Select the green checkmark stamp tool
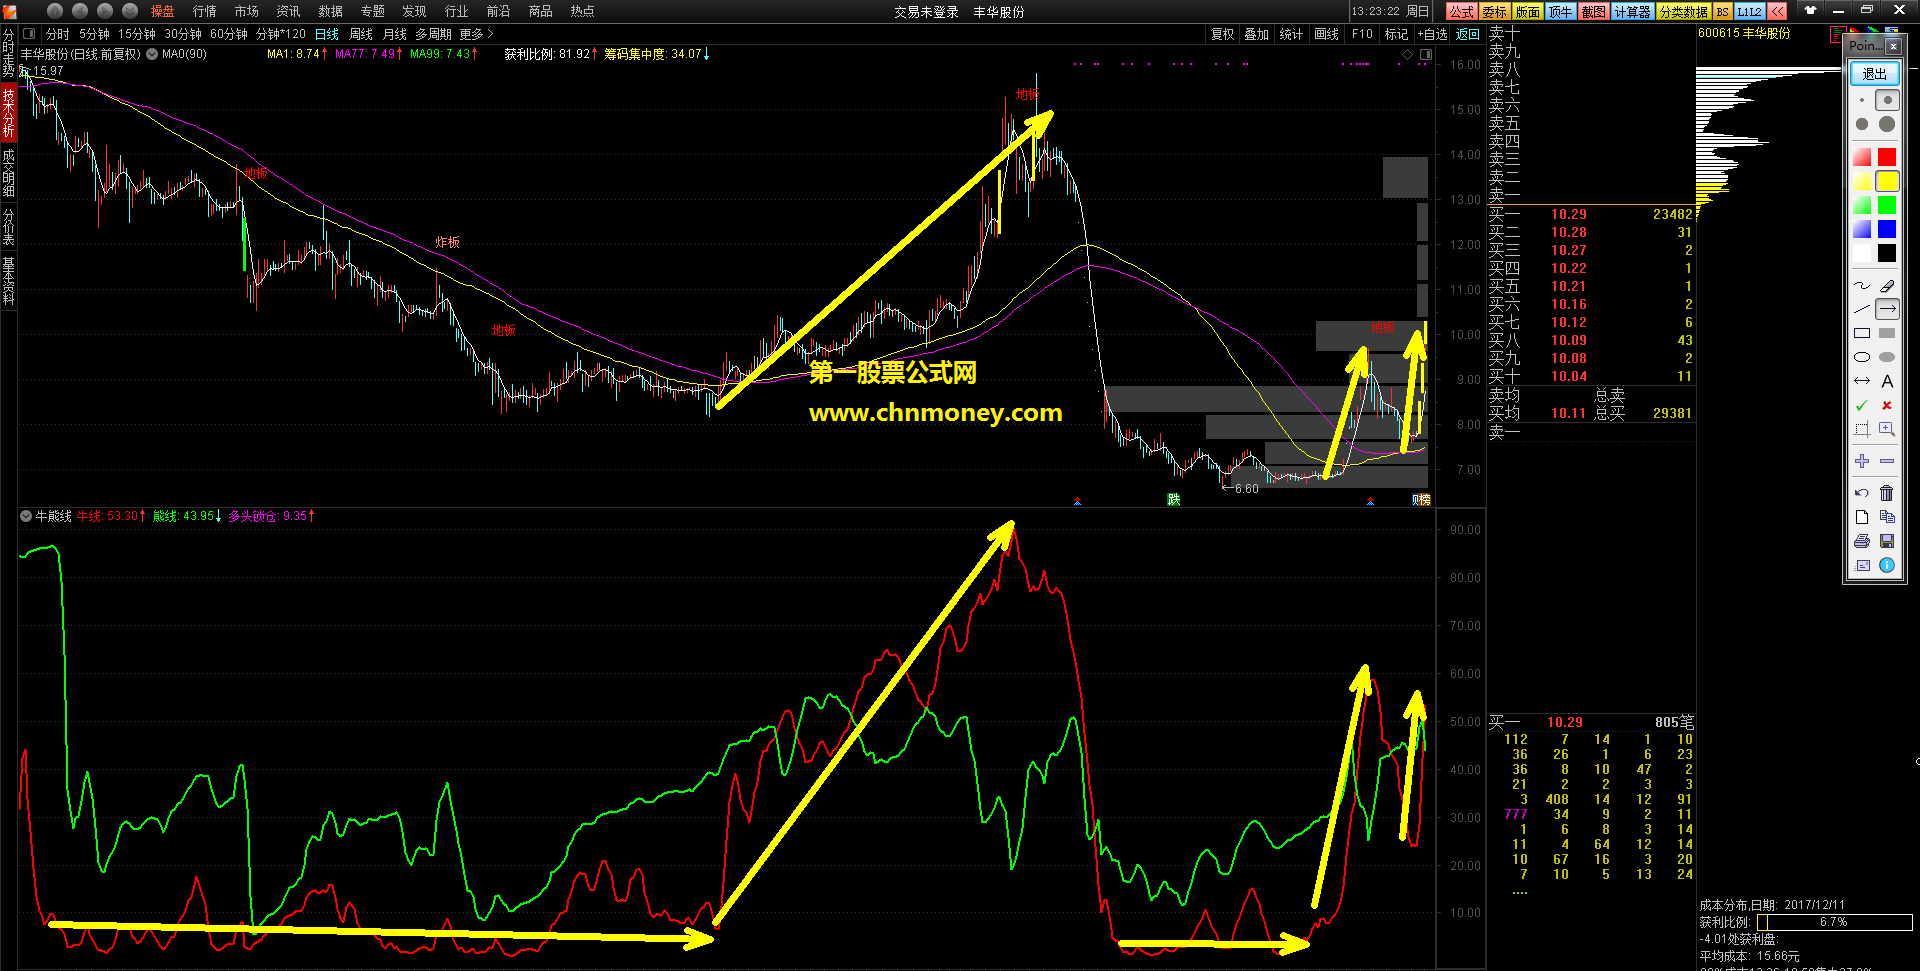Screen dimensions: 1920x971 click(x=1861, y=406)
